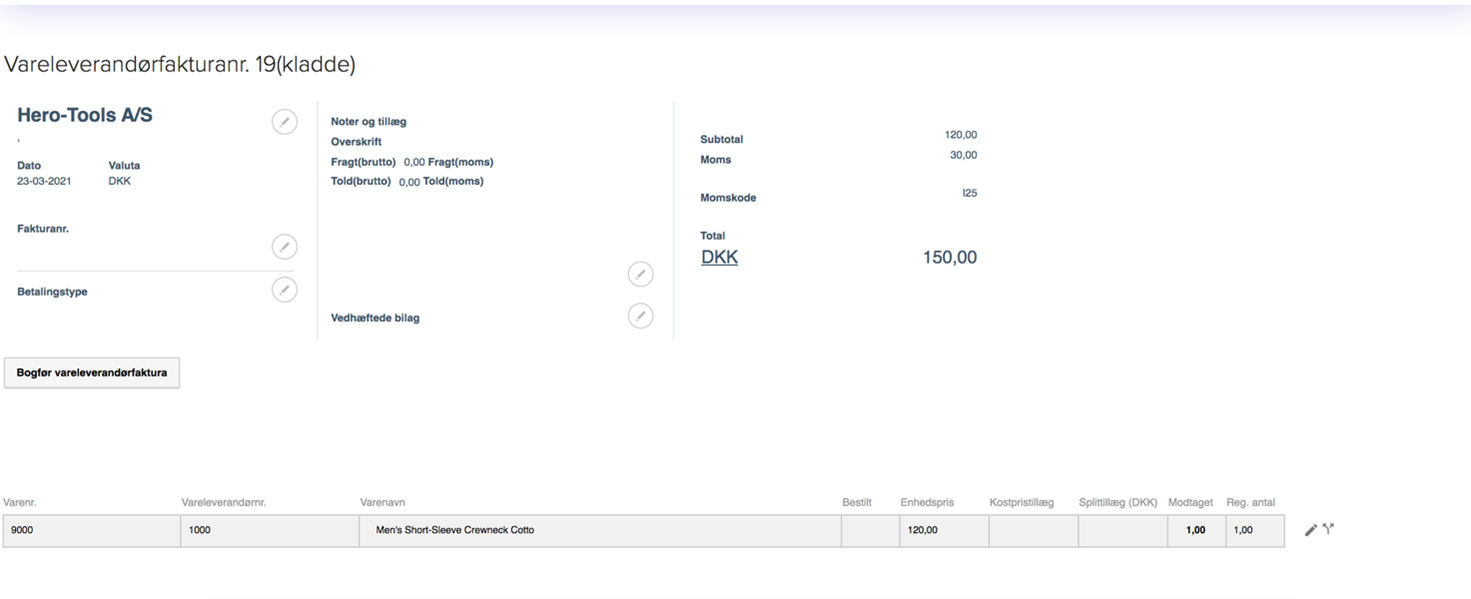The image size is (1471, 599).
Task: Select the empty Kostpristillæg cell
Action: [x=1033, y=531]
